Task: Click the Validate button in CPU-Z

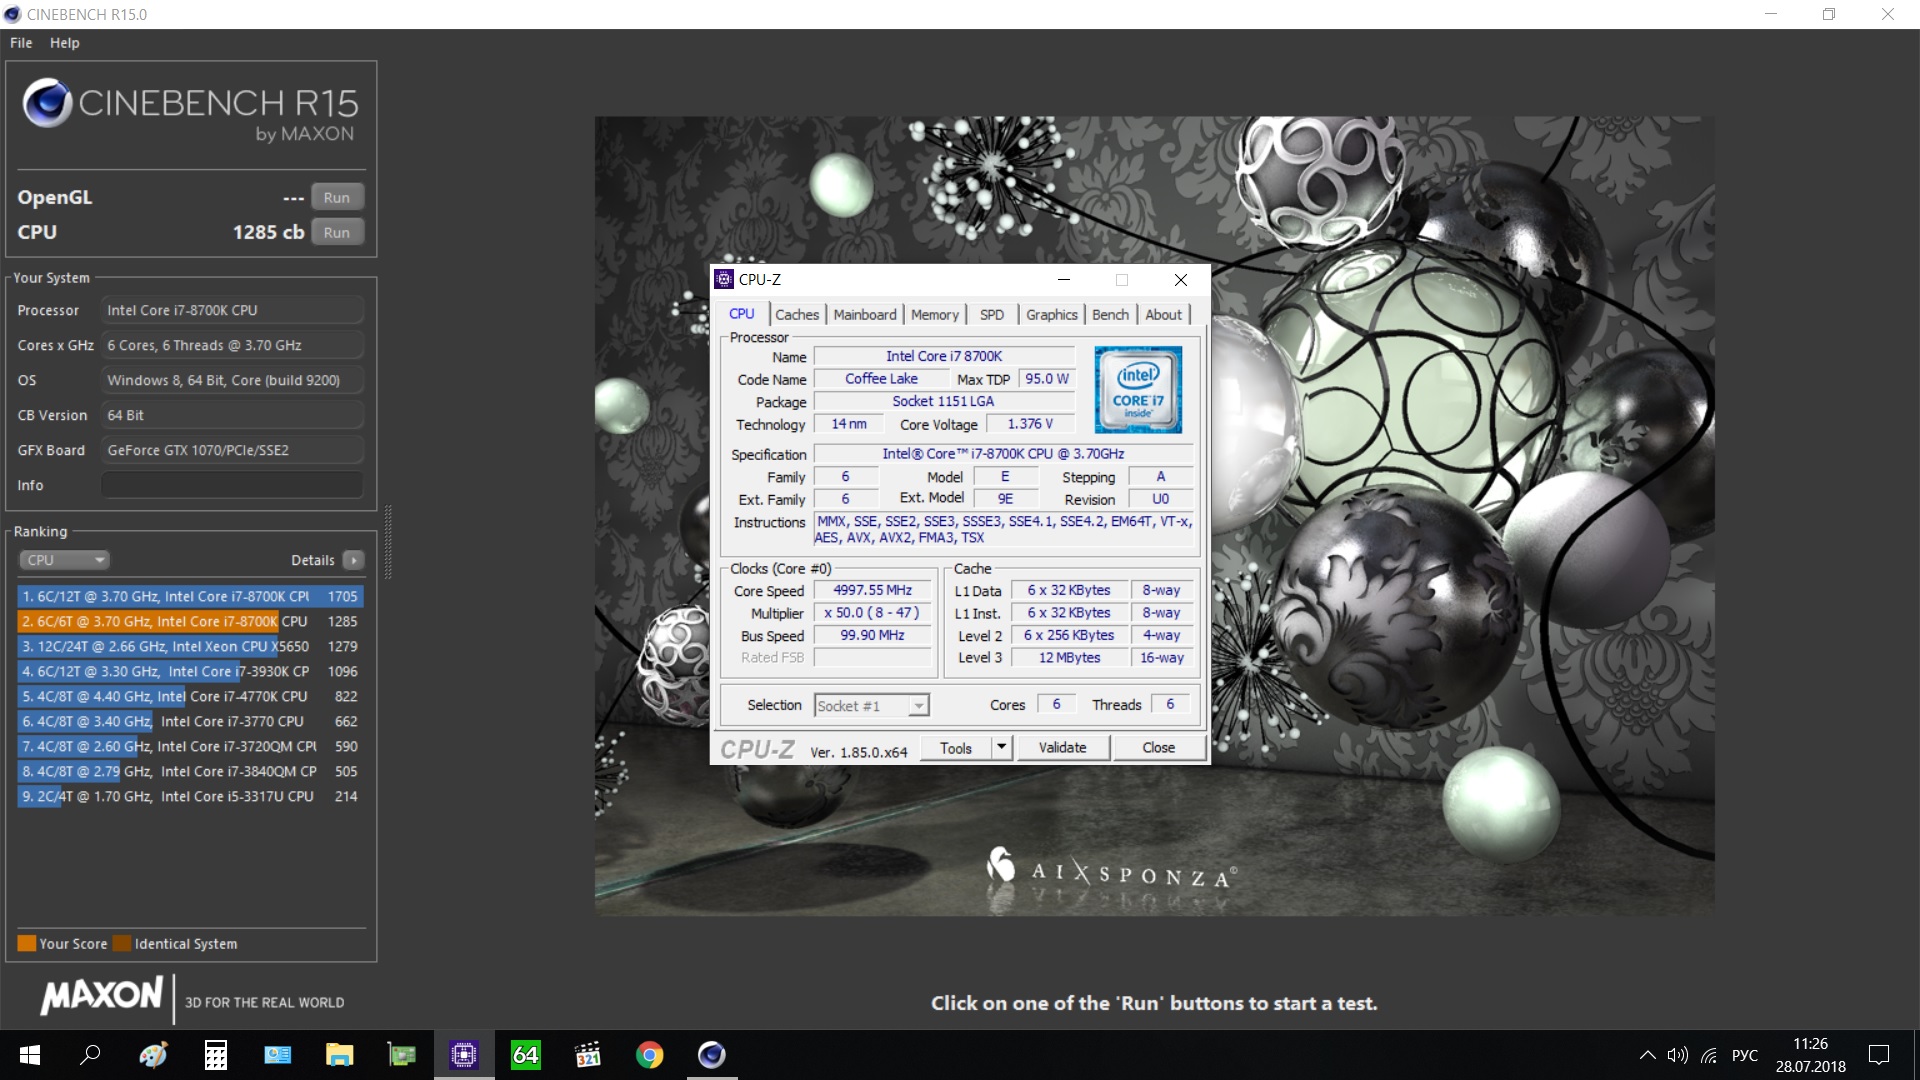Action: pyautogui.click(x=1062, y=747)
